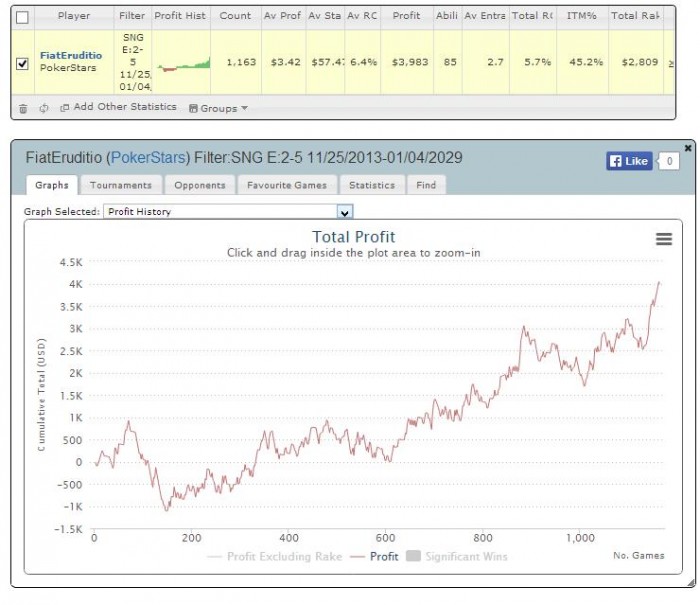Toggle Significant Wins legend item
The width and height of the screenshot is (700, 605).
coord(457,557)
